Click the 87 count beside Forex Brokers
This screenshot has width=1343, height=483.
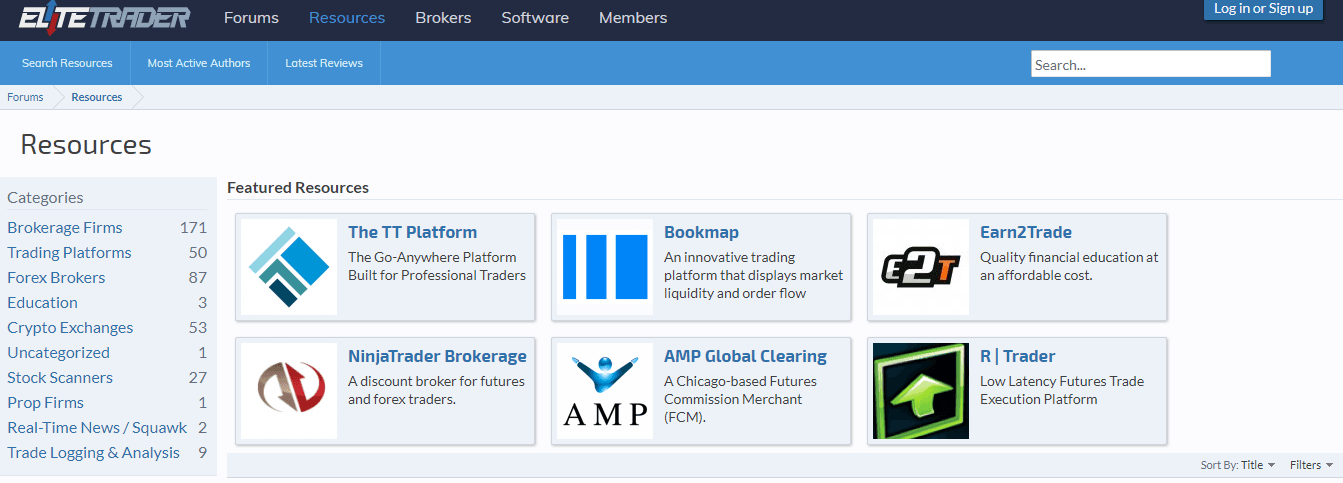click(x=198, y=277)
